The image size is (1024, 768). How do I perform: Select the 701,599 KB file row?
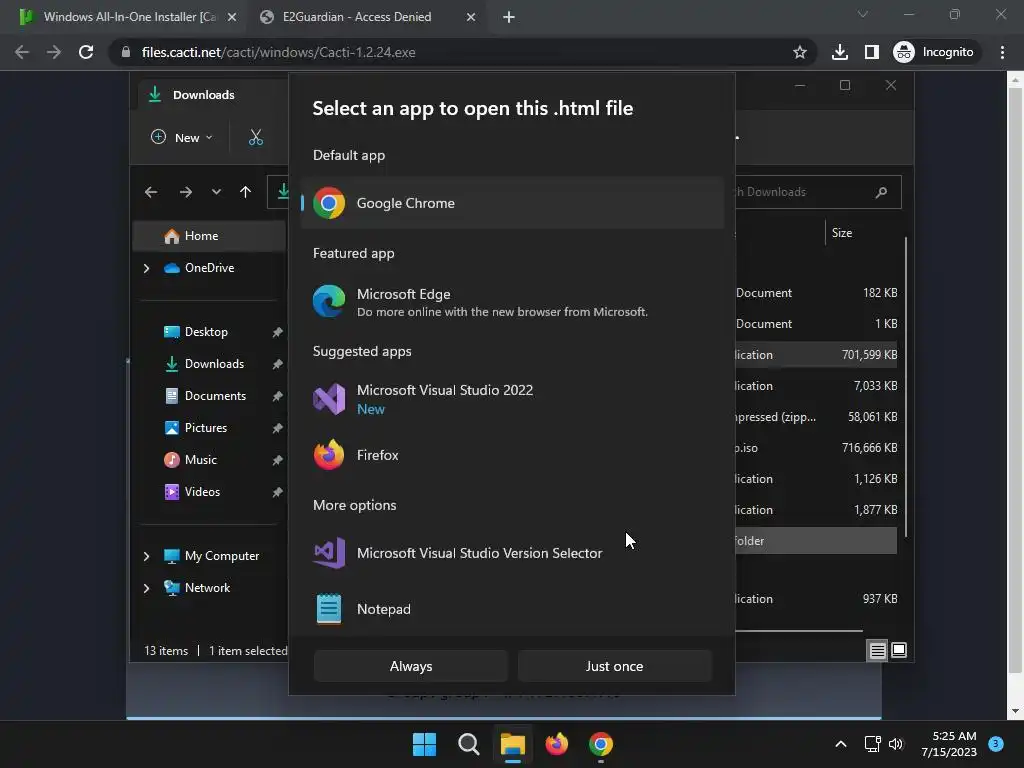tap(816, 355)
